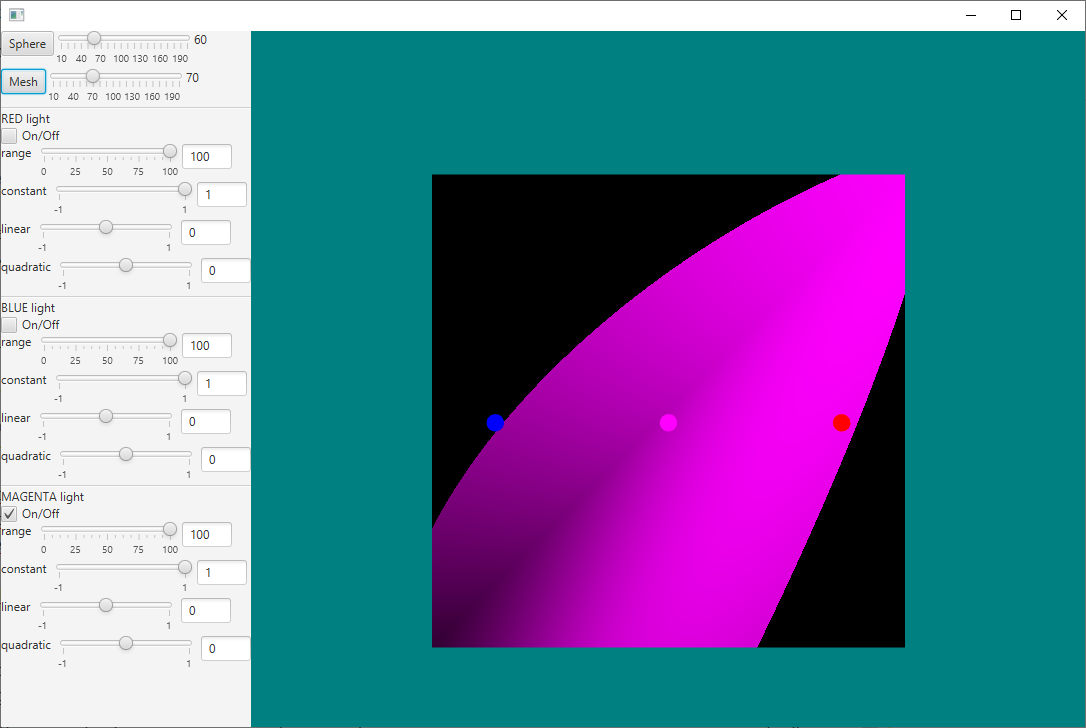Enable the BLUE light On/Off checkbox

tap(10, 325)
